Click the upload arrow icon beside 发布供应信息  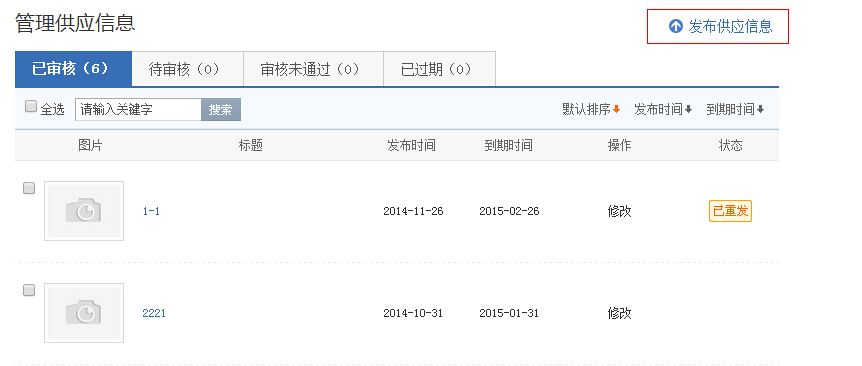pos(675,26)
